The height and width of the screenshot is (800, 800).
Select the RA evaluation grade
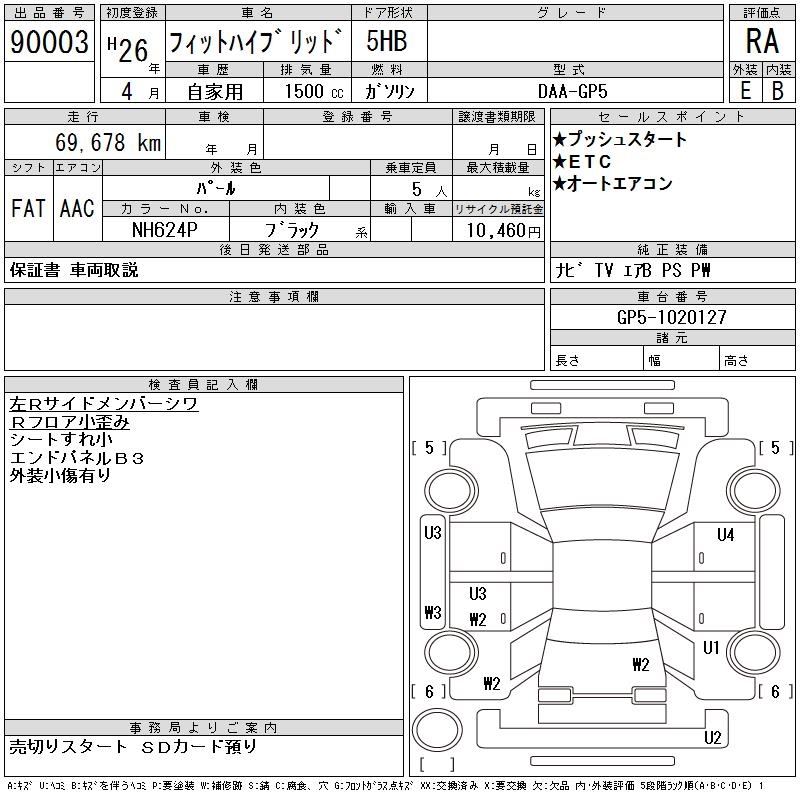click(762, 41)
